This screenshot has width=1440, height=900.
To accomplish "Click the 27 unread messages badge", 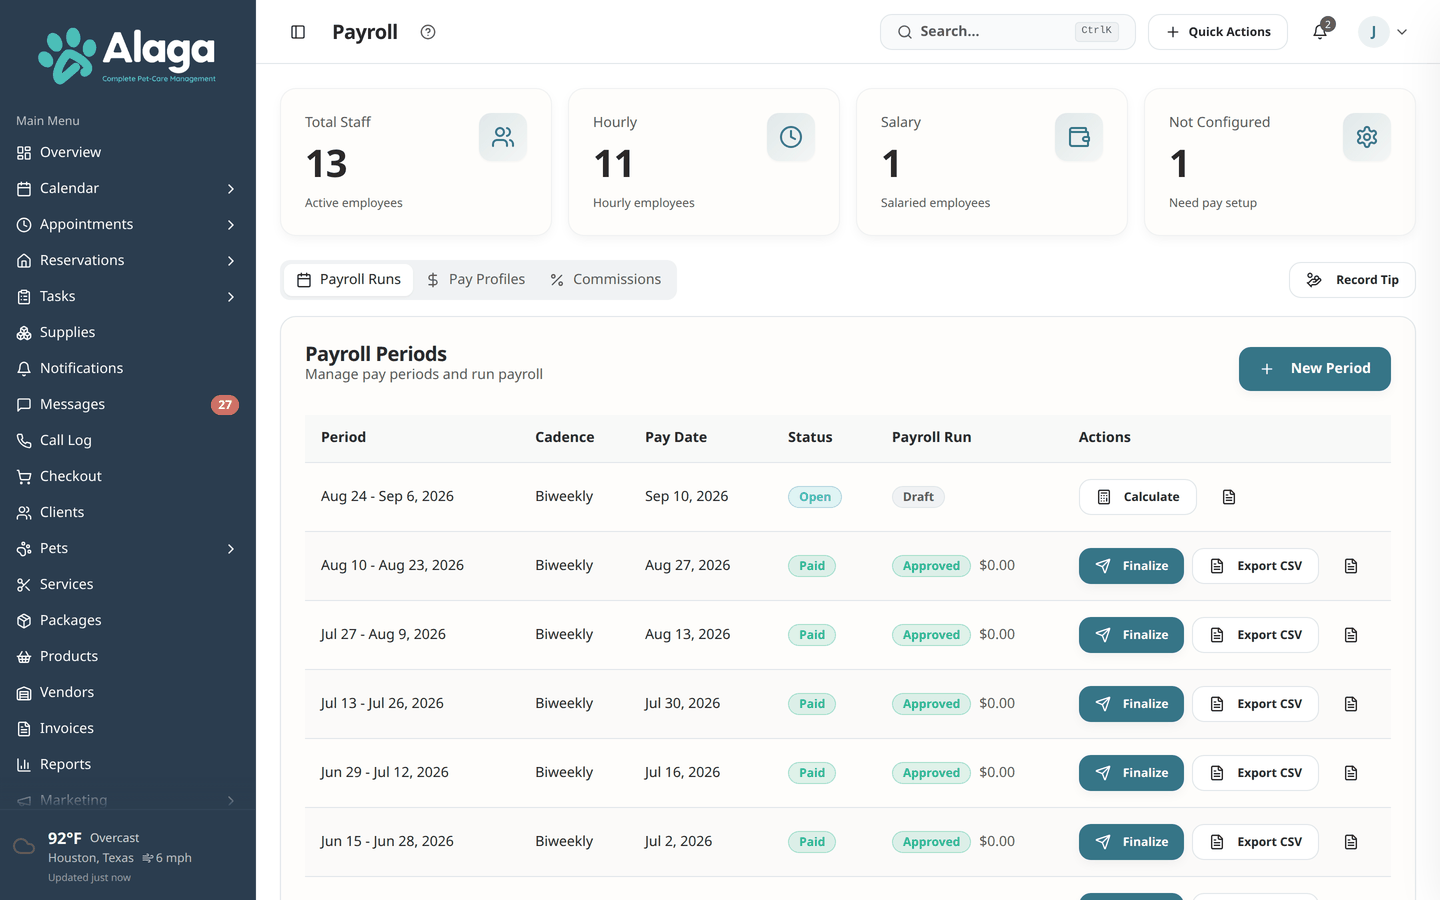I will pyautogui.click(x=225, y=405).
